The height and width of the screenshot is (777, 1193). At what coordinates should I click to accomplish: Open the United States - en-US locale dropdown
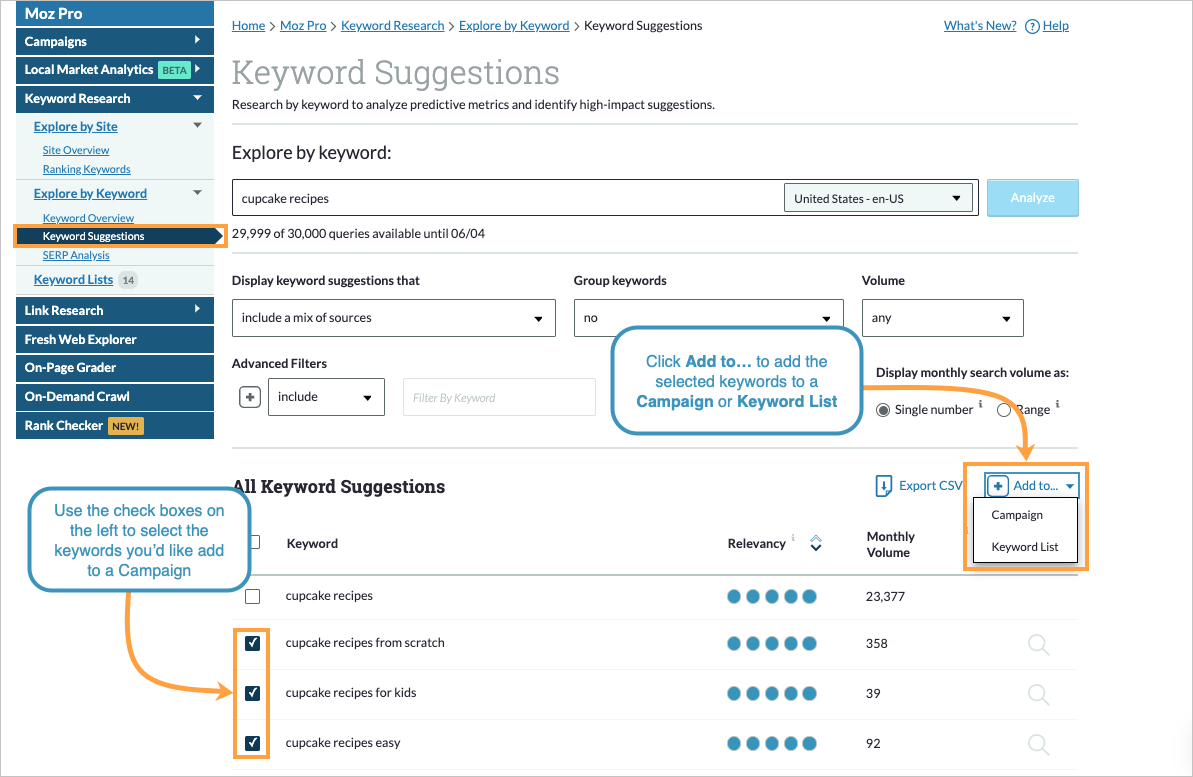click(x=878, y=198)
